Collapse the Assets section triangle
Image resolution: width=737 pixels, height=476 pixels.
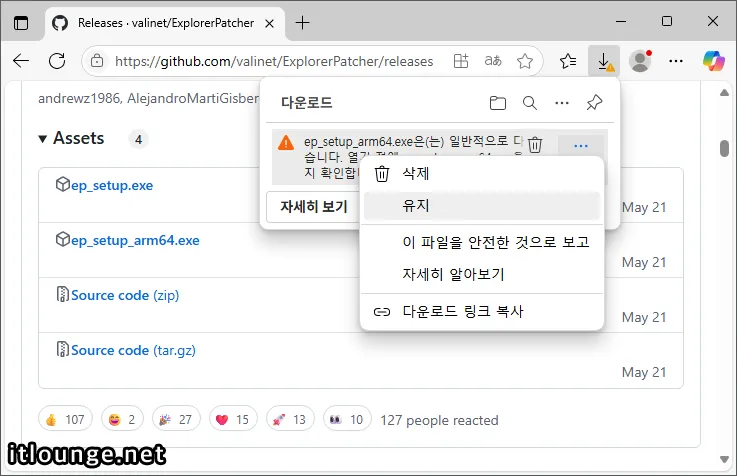tap(42, 139)
